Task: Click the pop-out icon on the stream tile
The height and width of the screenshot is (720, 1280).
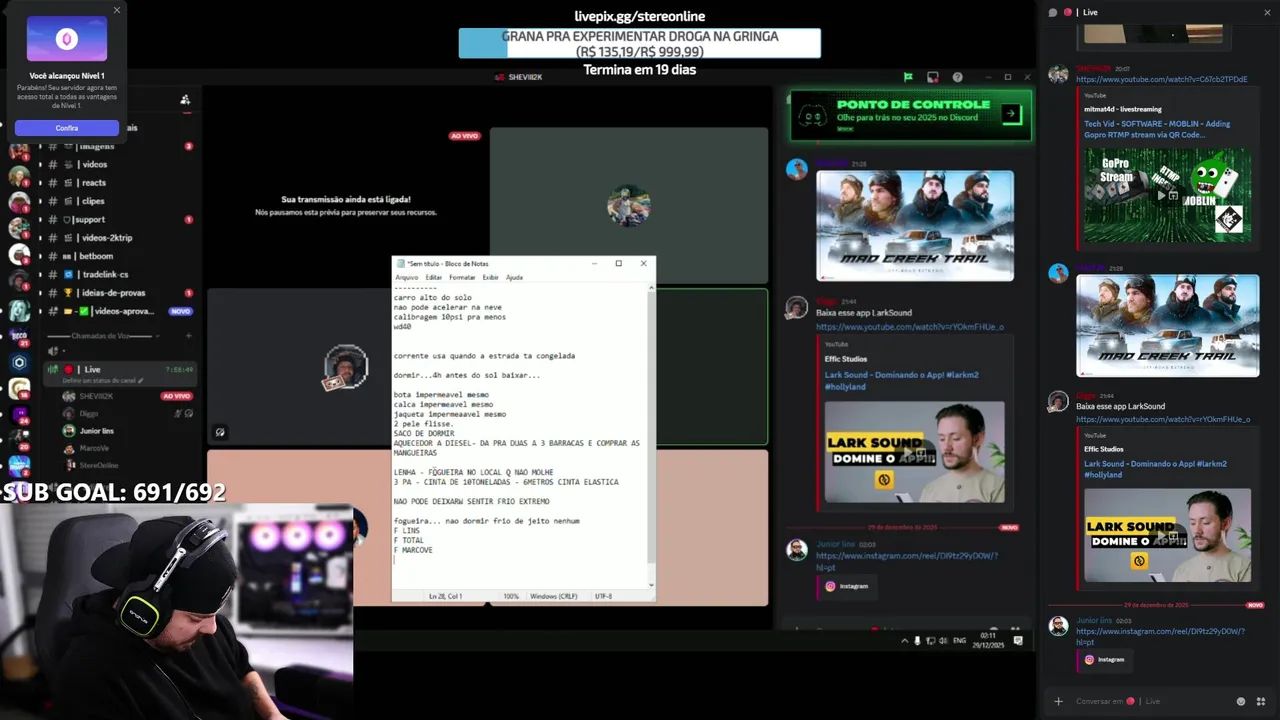Action: point(220,432)
